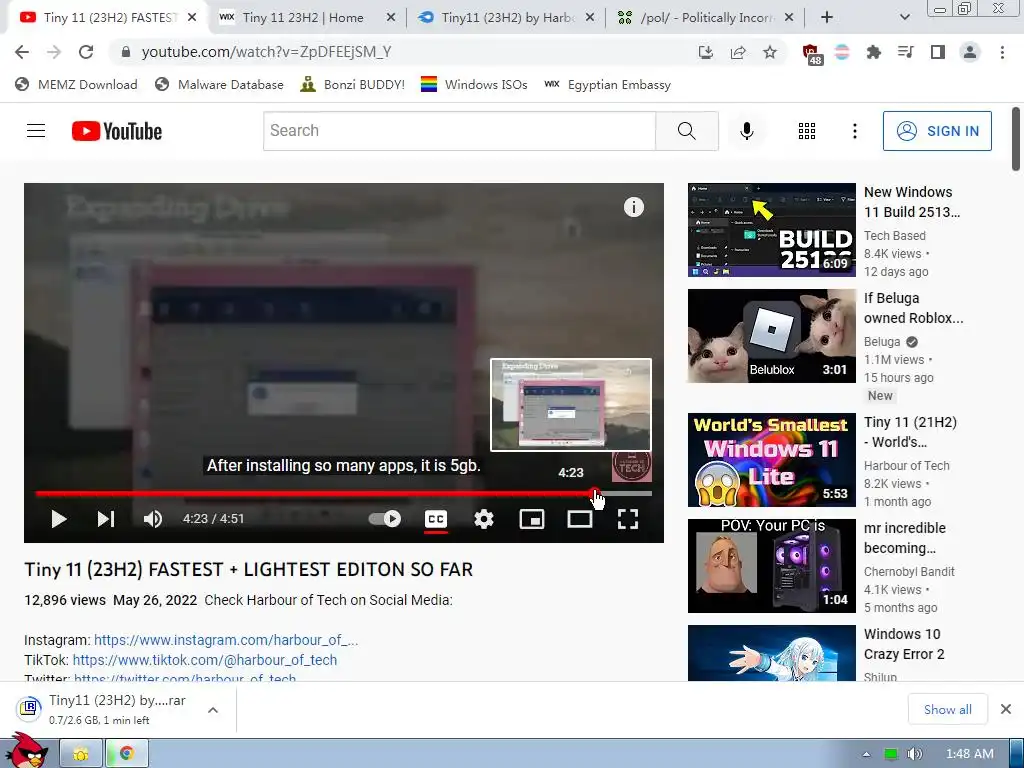Open Malware Database bookmark

[219, 85]
